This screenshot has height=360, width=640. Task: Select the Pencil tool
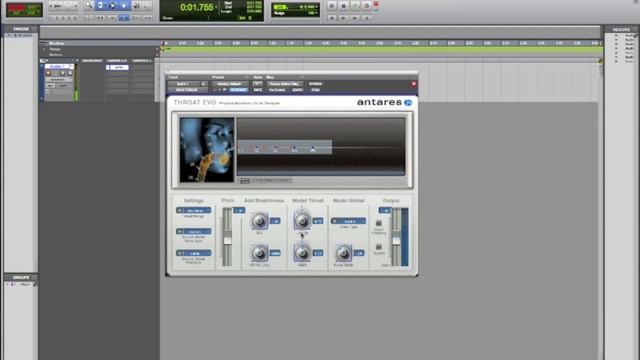pos(147,5)
